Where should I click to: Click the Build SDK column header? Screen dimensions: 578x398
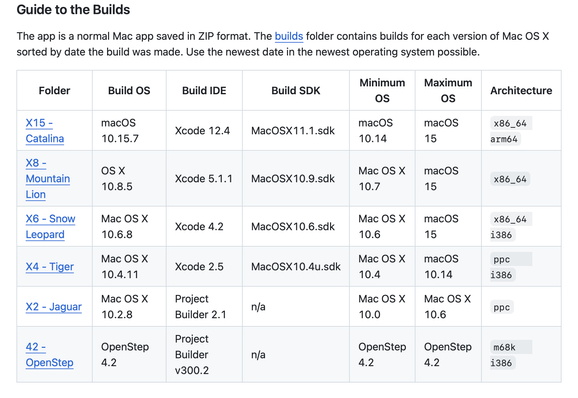point(296,91)
